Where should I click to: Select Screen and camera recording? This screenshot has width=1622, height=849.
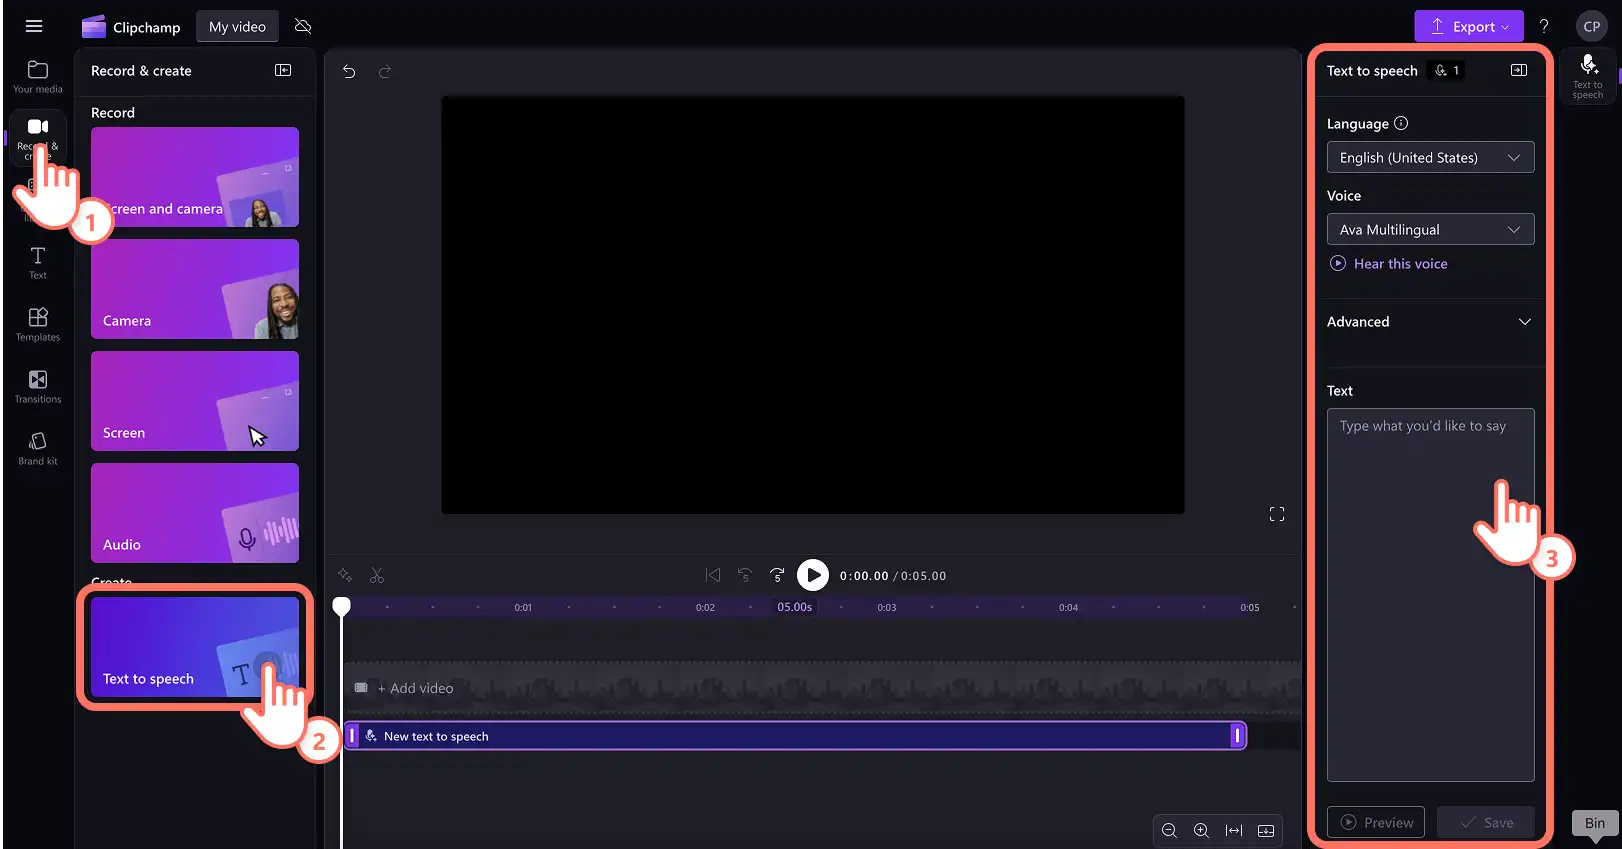click(195, 177)
